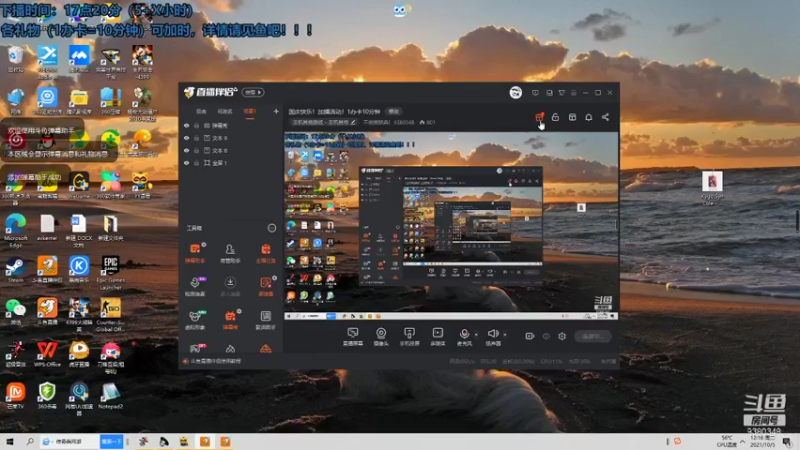Add a new scene with the plus button
The image size is (800, 450).
tap(276, 111)
